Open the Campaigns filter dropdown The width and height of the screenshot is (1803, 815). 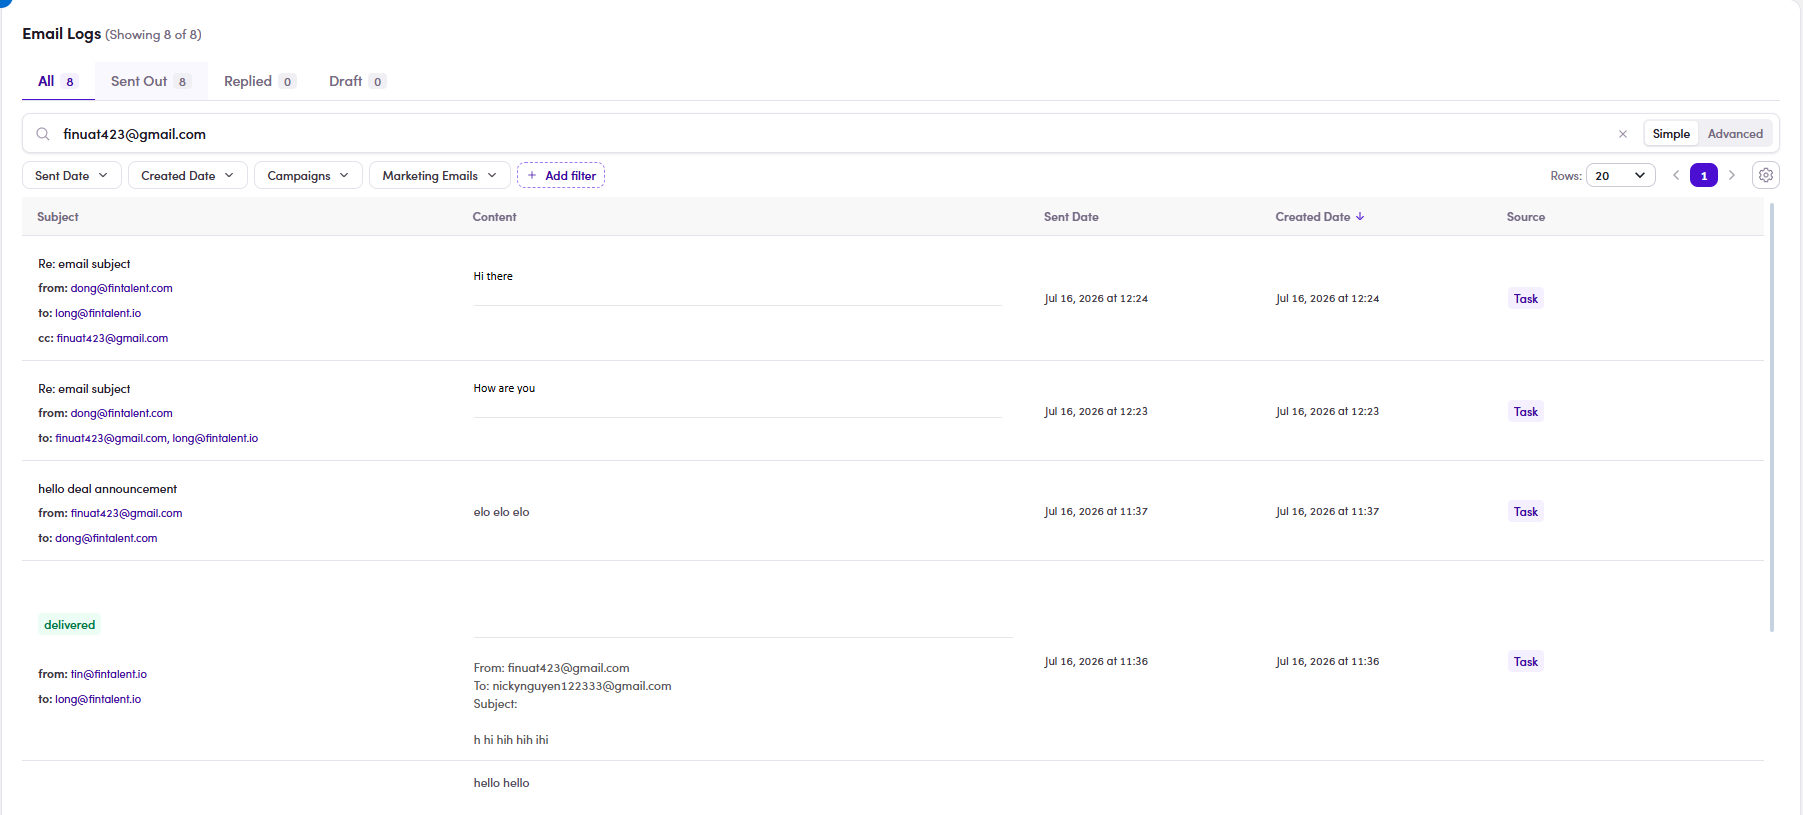tap(308, 175)
